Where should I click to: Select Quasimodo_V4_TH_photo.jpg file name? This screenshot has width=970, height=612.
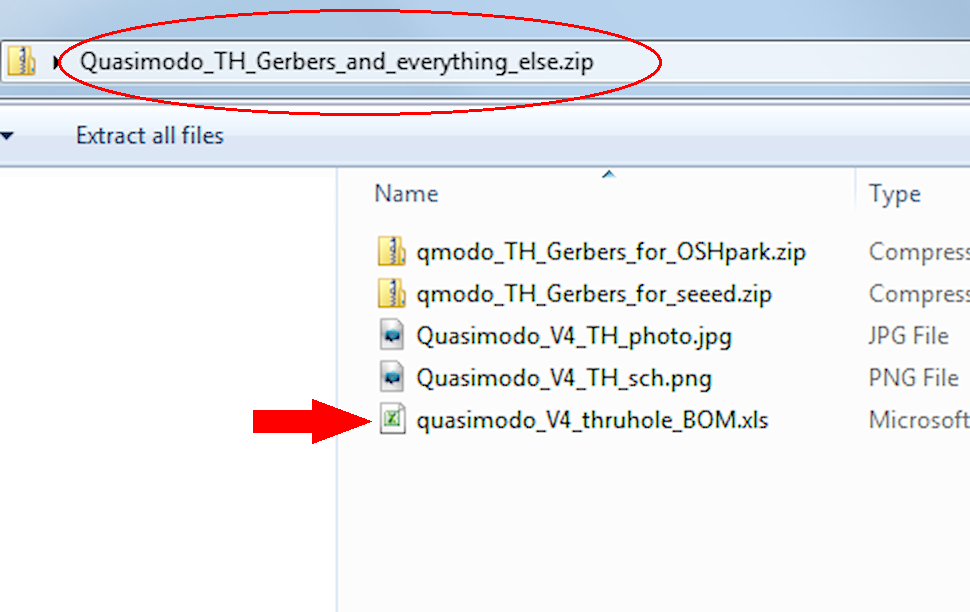pyautogui.click(x=573, y=336)
